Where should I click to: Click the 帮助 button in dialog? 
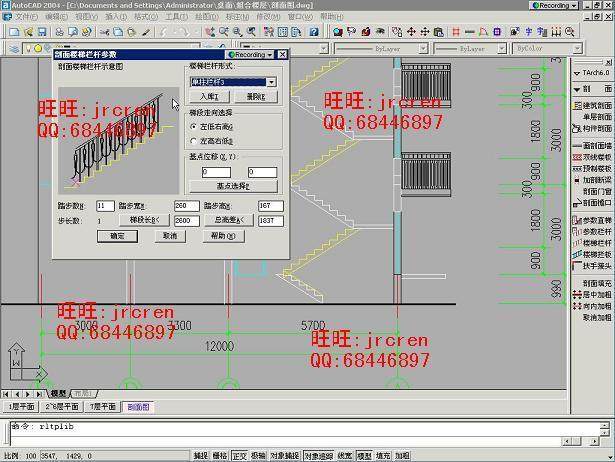pos(223,236)
